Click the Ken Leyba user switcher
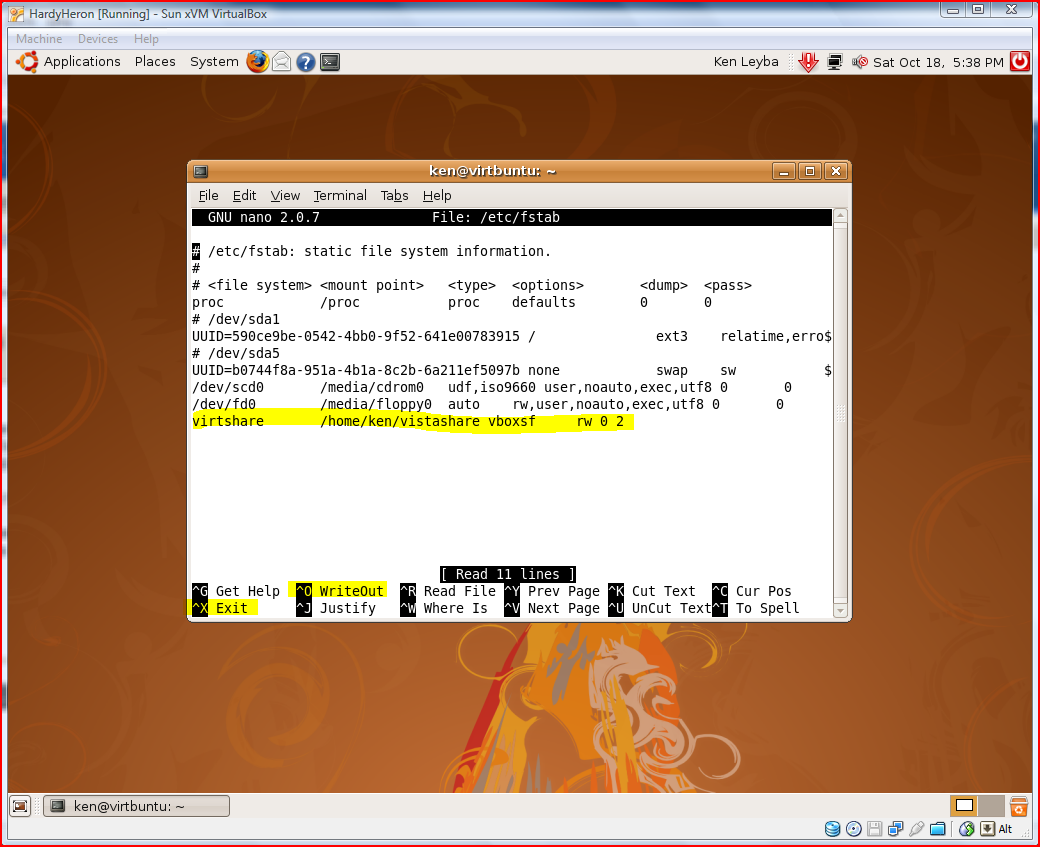This screenshot has width=1040, height=847. [746, 62]
